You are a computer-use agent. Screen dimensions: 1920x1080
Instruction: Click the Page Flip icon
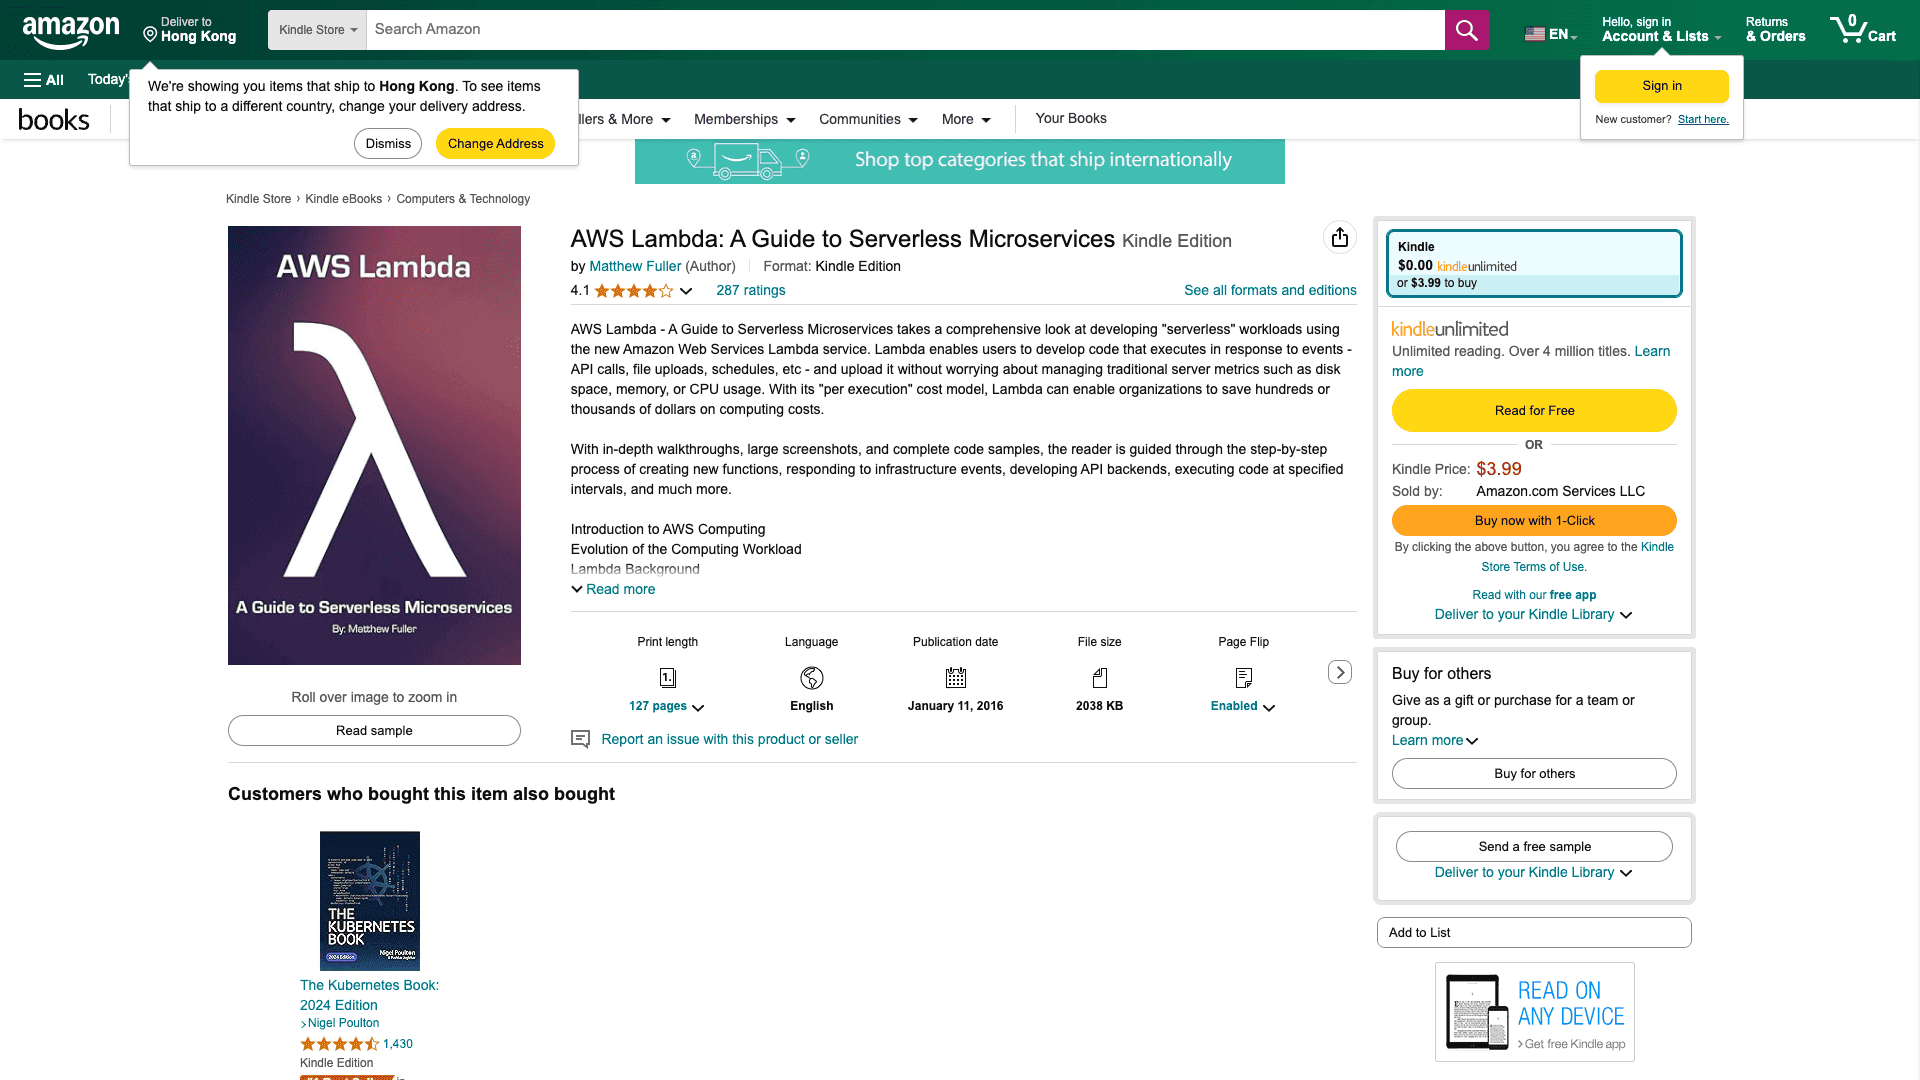coord(1244,678)
